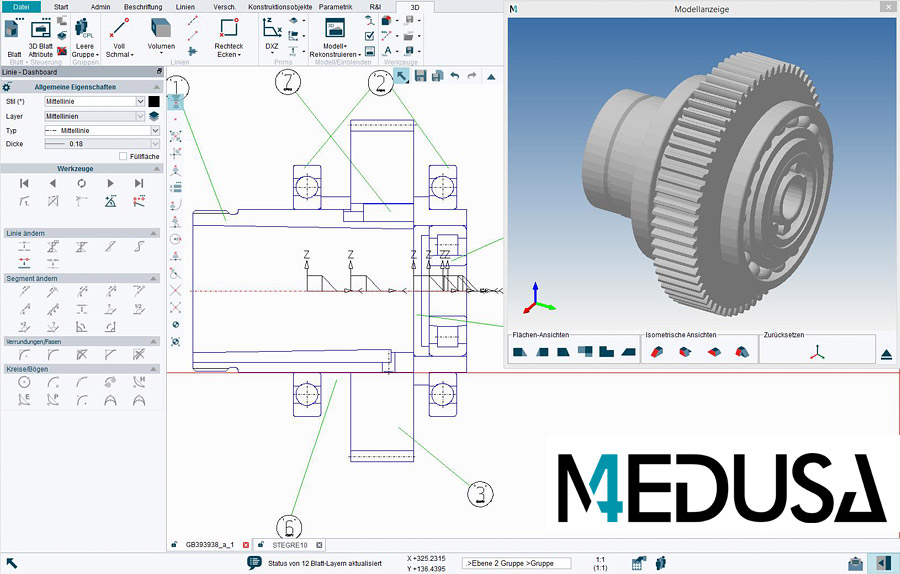Select last Isometrische Ansichten view icon
Viewport: 900px width, 574px height.
pos(742,351)
